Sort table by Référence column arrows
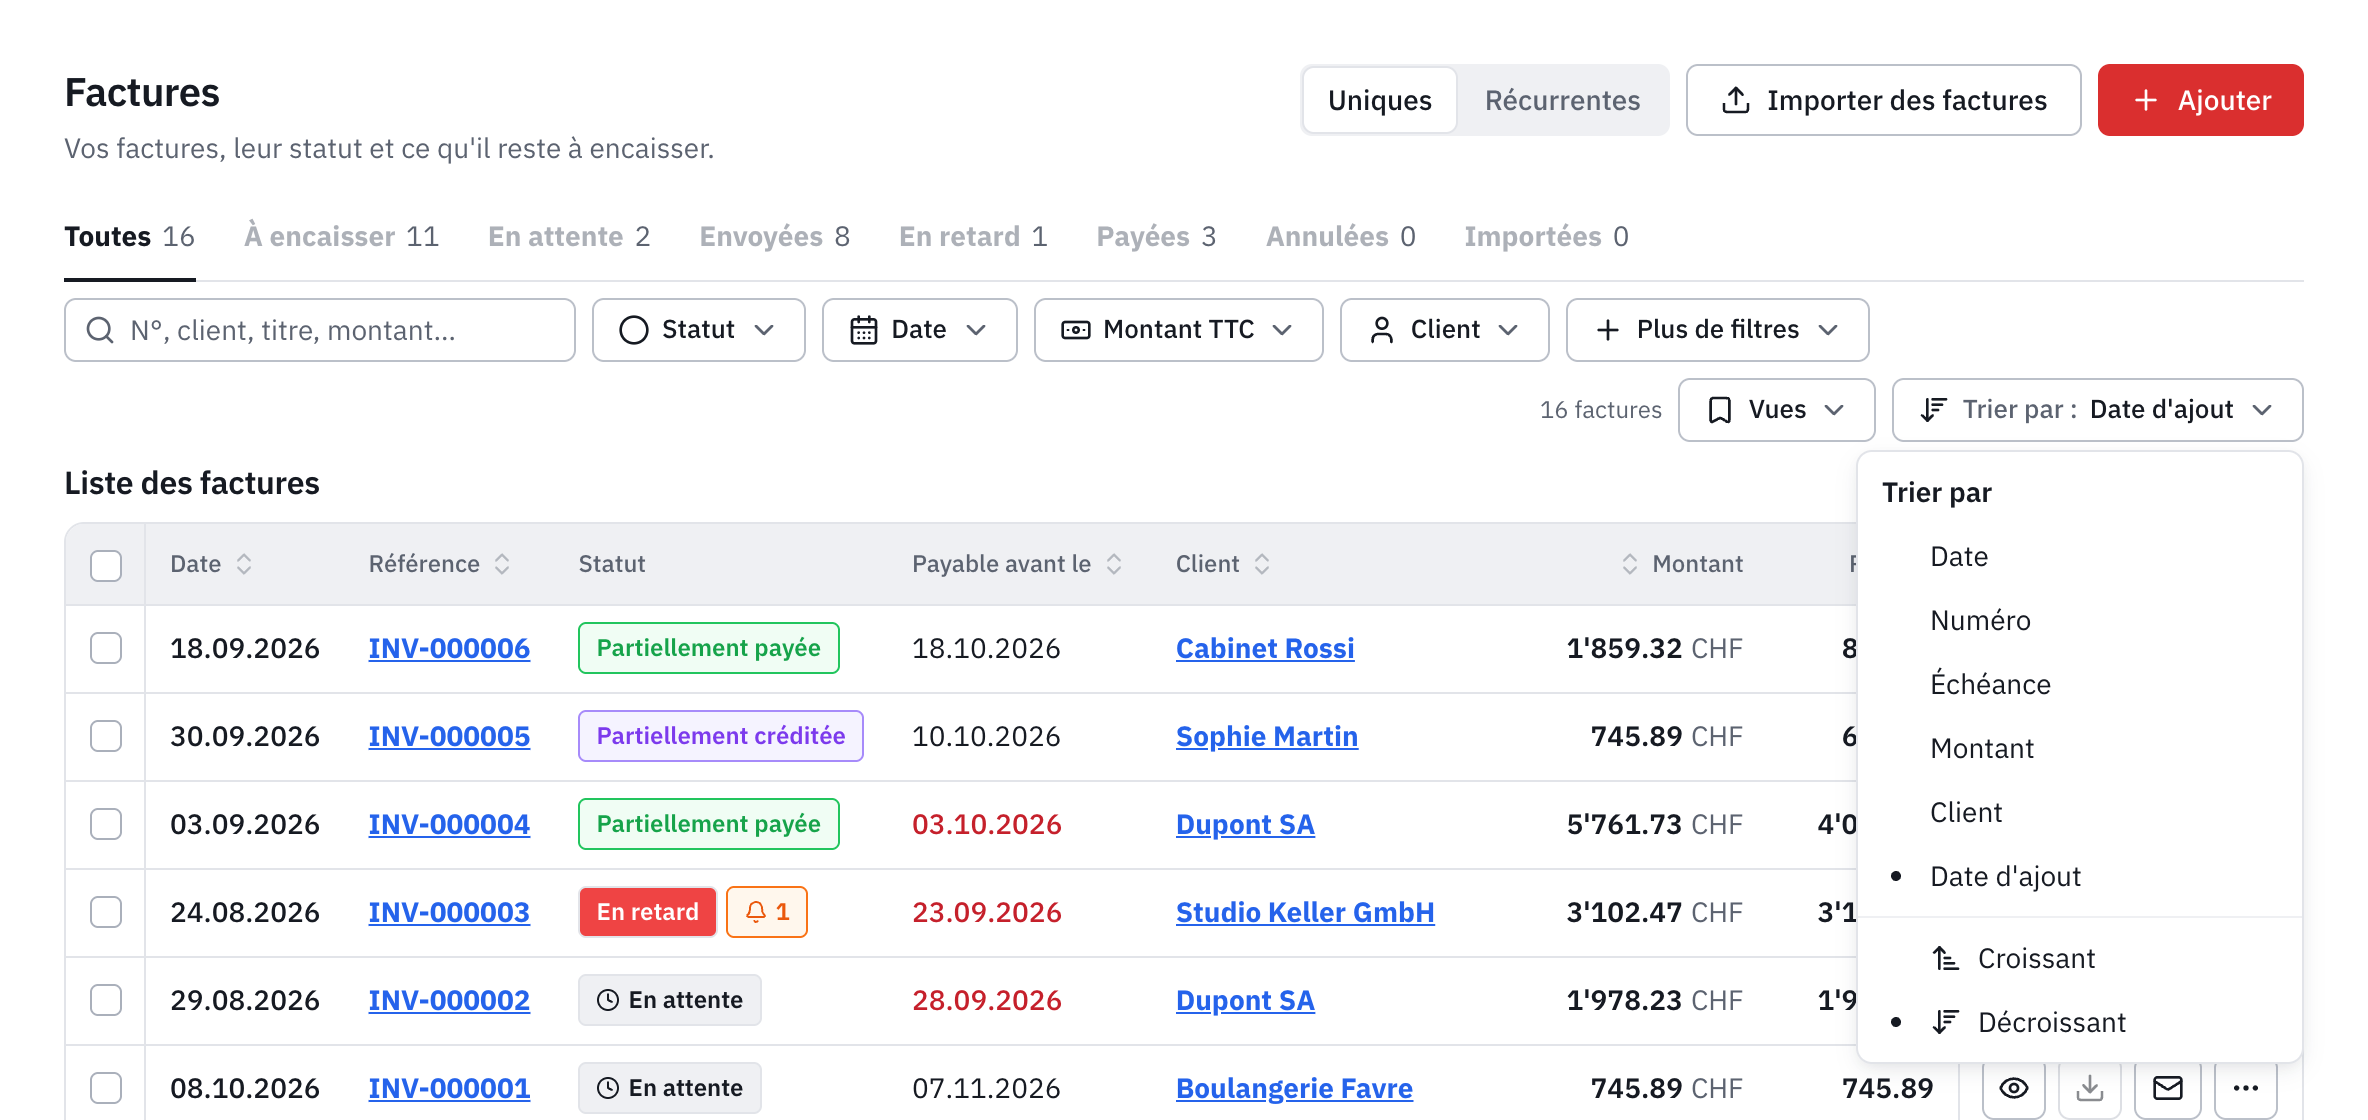This screenshot has width=2368, height=1120. click(x=502, y=564)
